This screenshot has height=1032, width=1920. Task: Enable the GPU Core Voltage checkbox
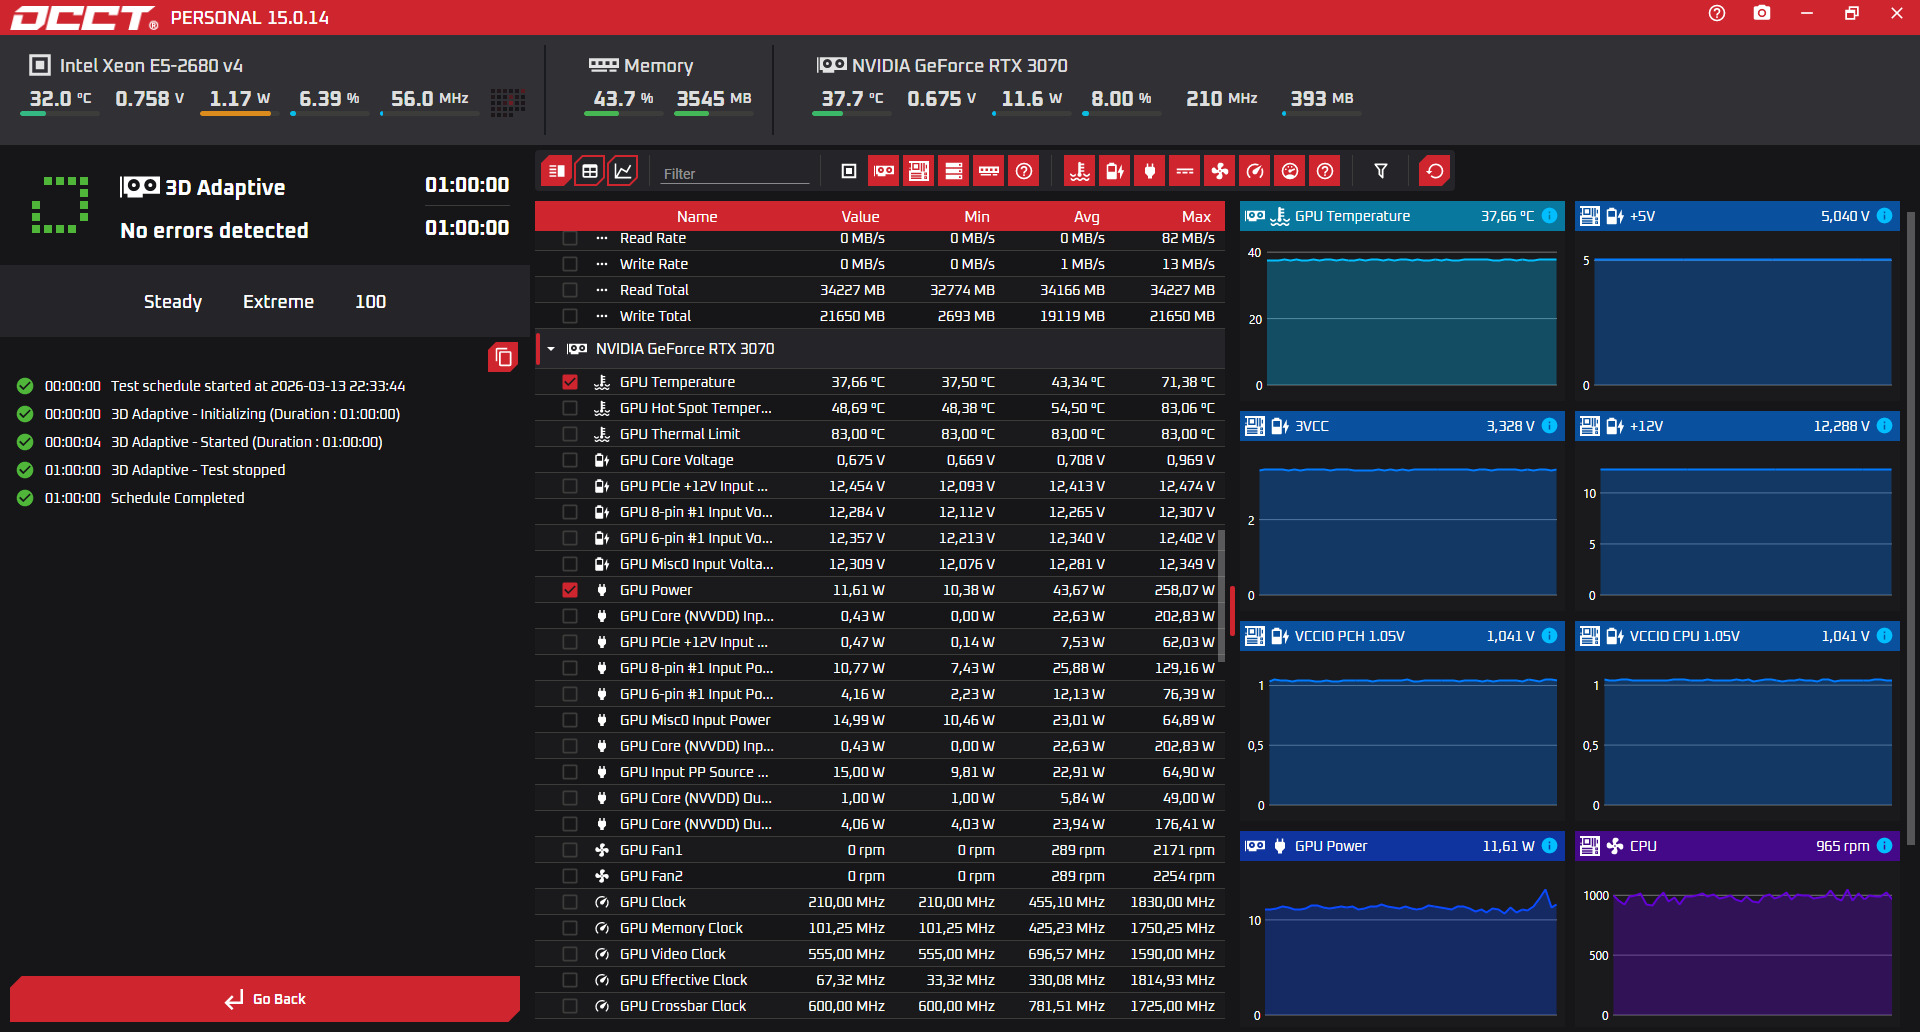pyautogui.click(x=570, y=460)
